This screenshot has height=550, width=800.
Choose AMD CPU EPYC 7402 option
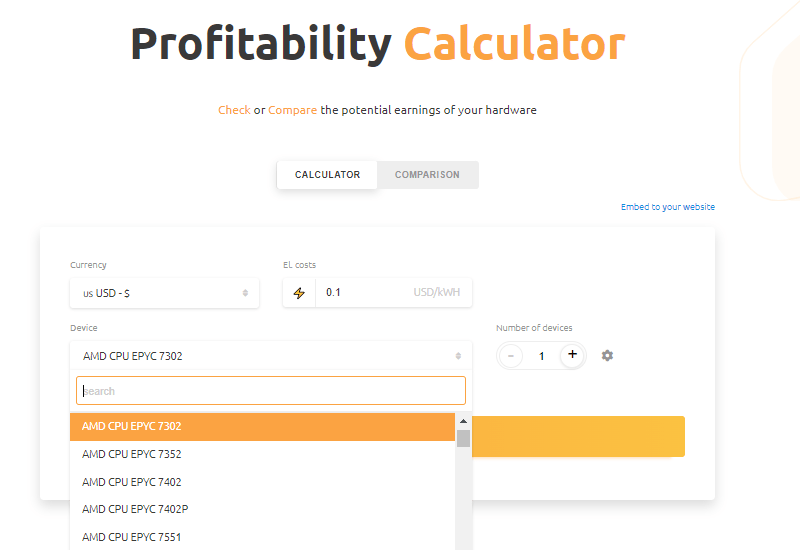262,482
